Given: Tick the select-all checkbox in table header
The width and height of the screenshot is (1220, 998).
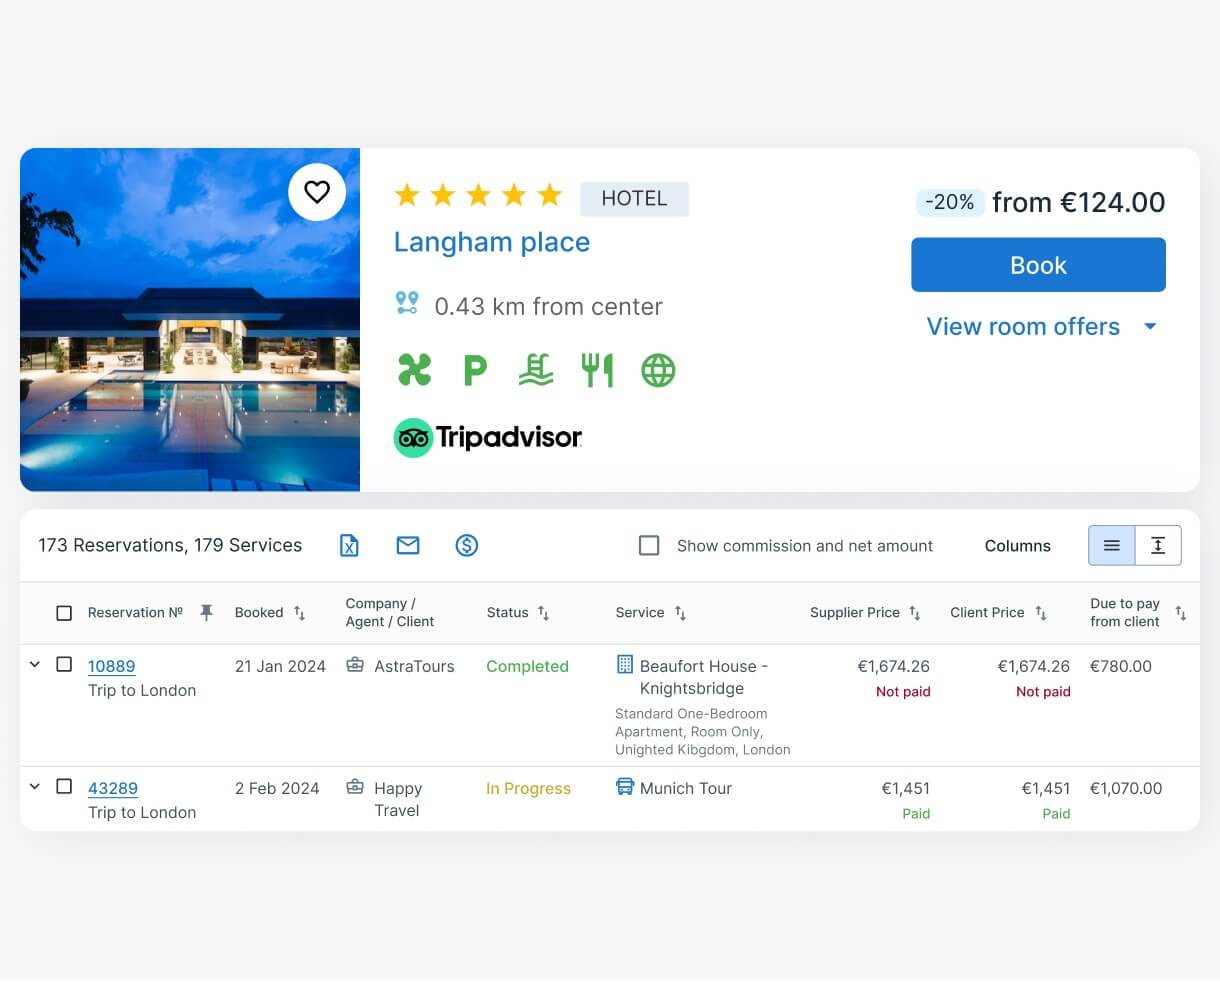Looking at the screenshot, I should point(64,613).
